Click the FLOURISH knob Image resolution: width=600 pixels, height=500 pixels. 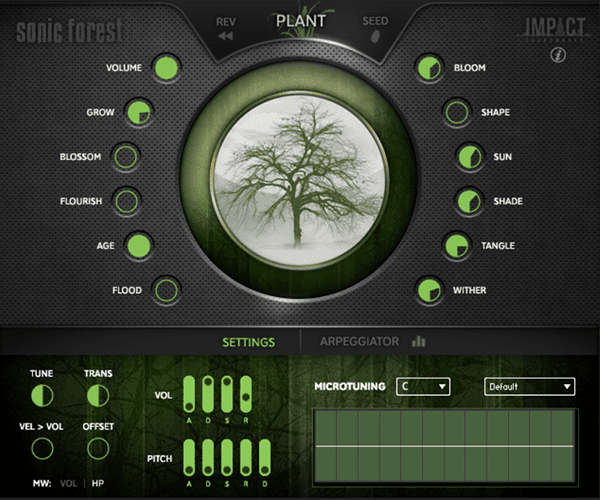point(126,201)
